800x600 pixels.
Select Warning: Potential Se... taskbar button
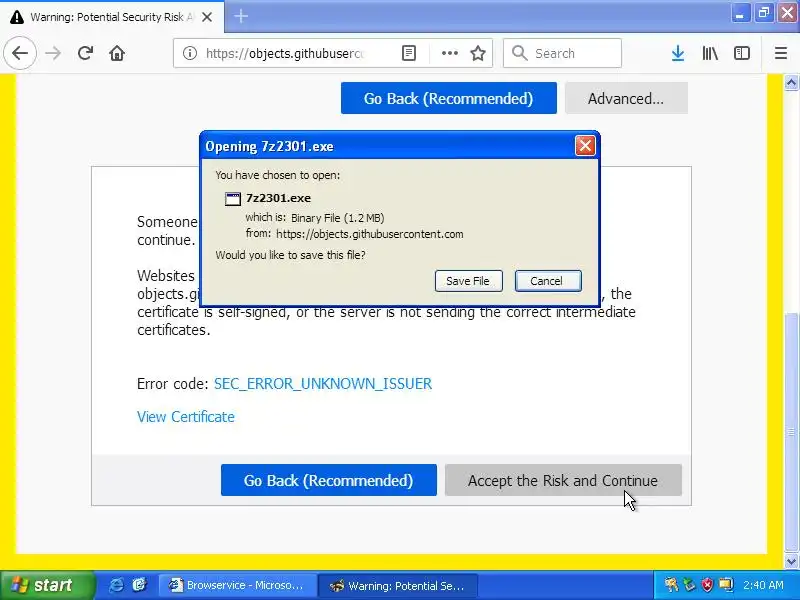tap(398, 585)
